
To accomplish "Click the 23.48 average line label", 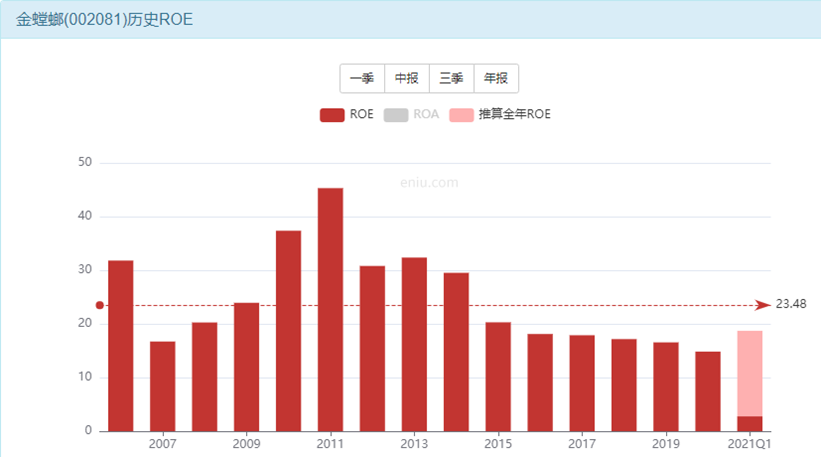I will point(791,304).
